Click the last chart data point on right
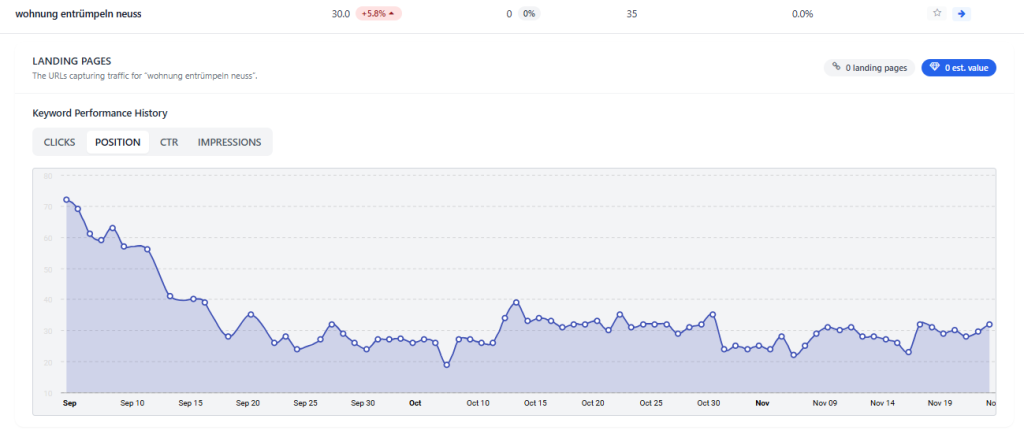The image size is (1024, 434). tap(989, 324)
